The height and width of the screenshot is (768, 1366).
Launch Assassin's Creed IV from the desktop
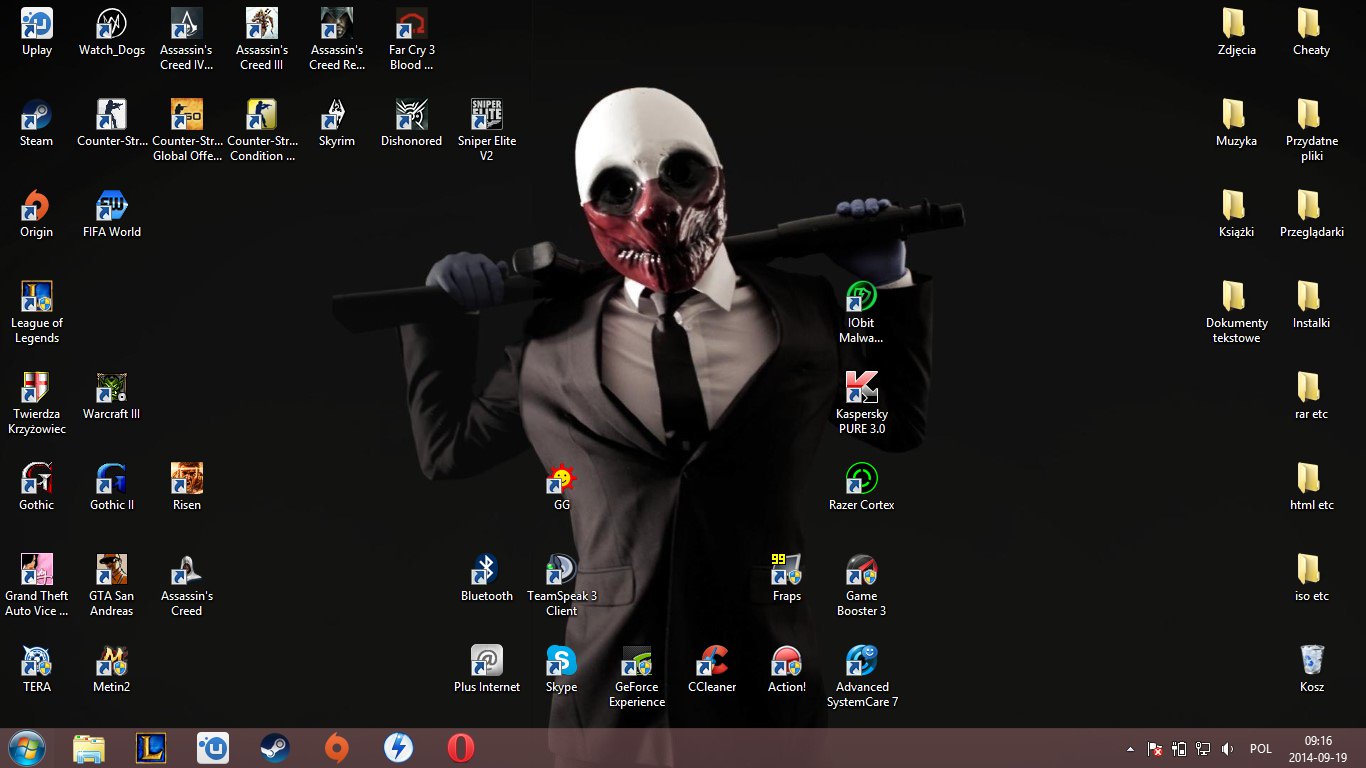[187, 39]
